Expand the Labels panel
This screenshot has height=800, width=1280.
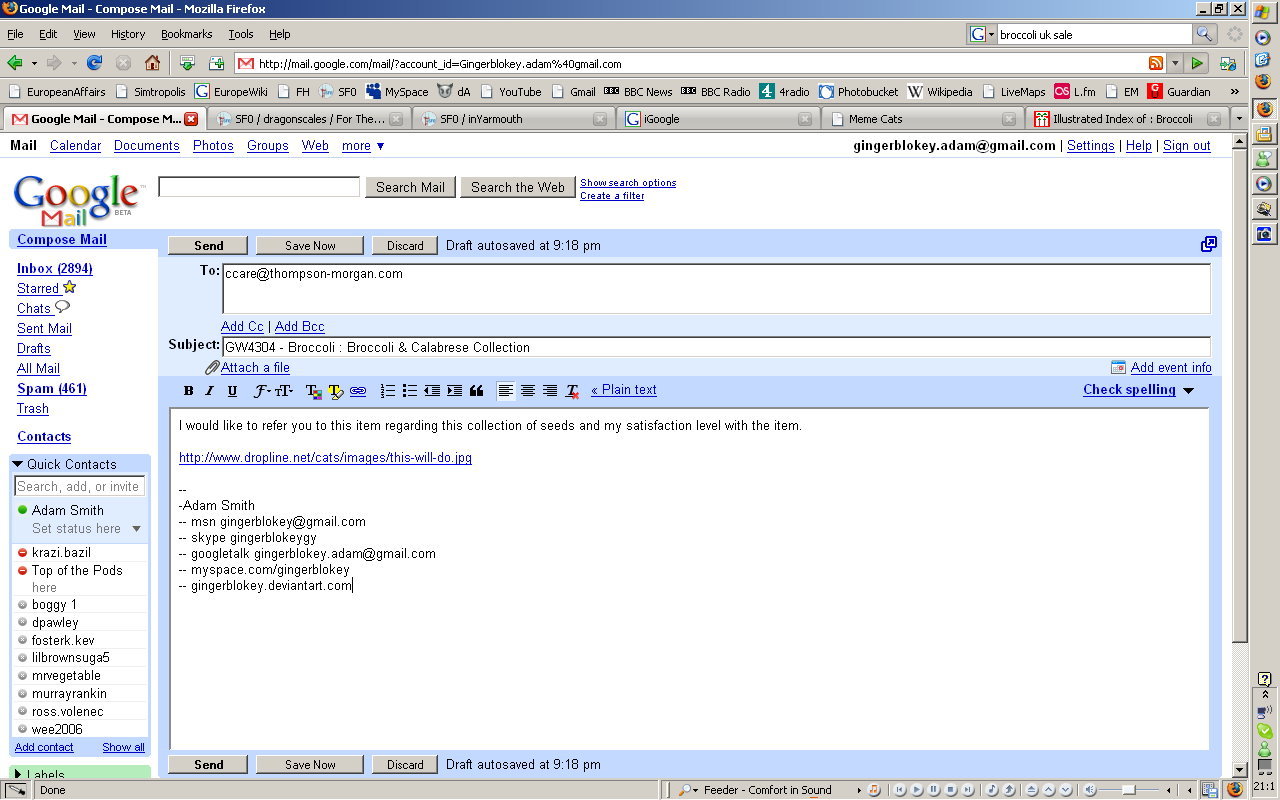pos(18,775)
